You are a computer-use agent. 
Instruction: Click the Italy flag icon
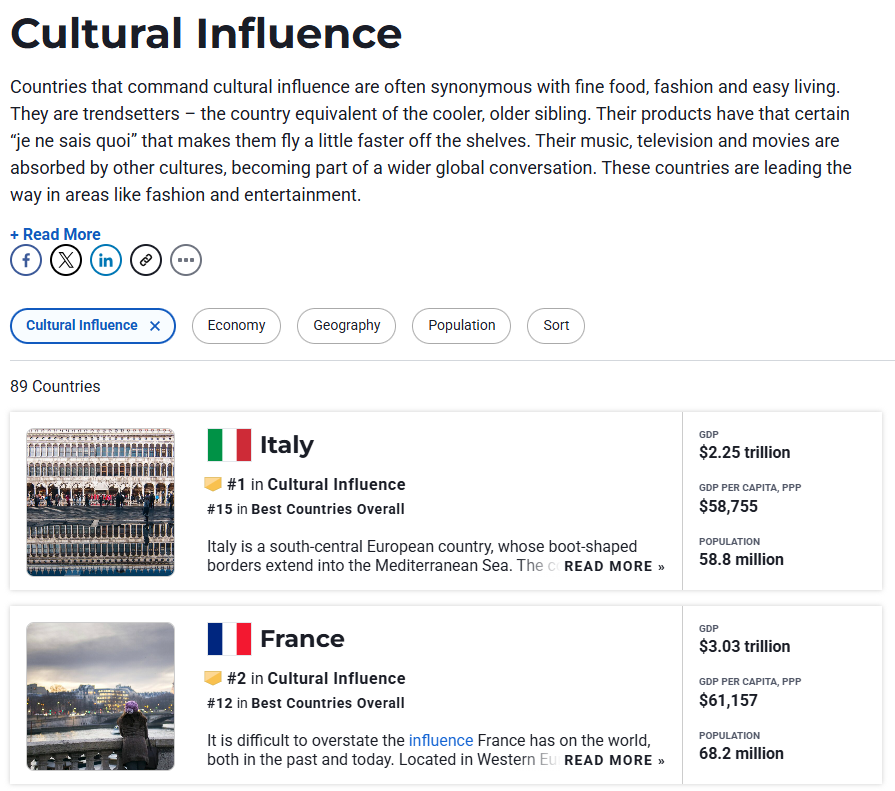coord(229,445)
